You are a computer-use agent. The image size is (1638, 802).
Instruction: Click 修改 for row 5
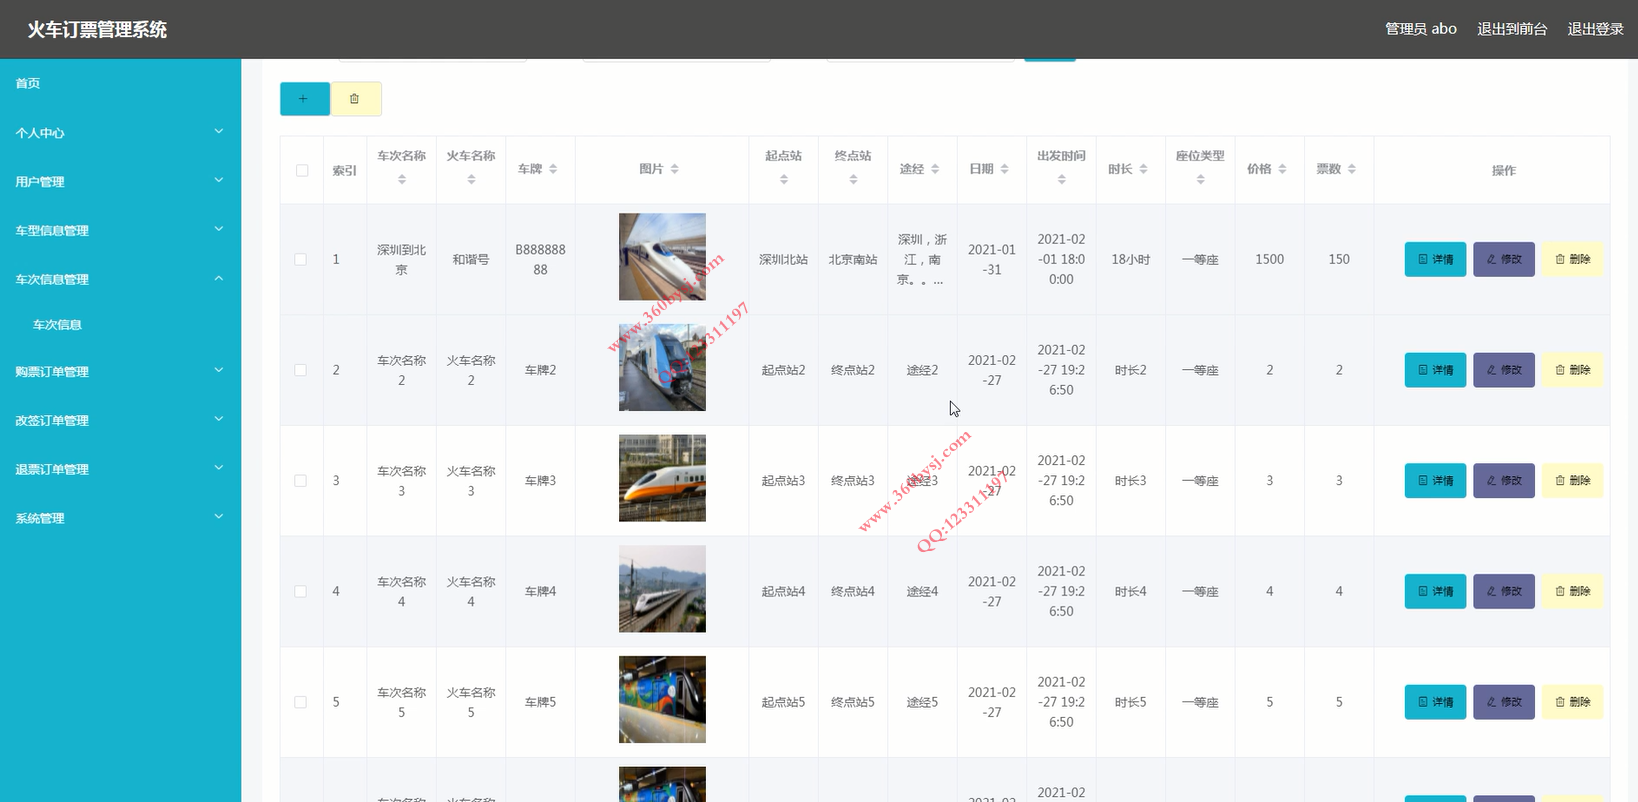click(1504, 702)
